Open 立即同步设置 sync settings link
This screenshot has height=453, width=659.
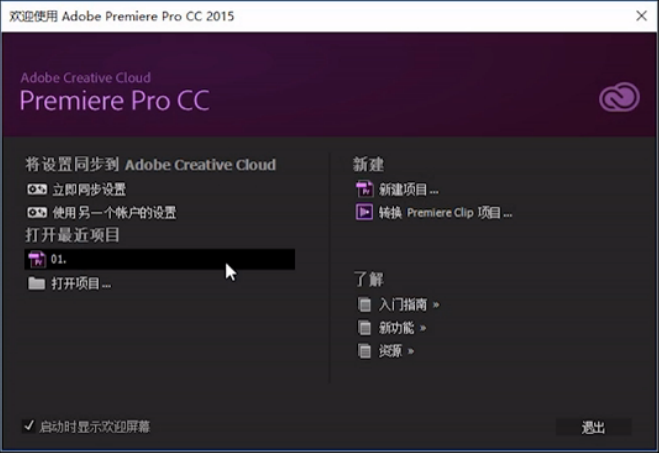click(89, 190)
